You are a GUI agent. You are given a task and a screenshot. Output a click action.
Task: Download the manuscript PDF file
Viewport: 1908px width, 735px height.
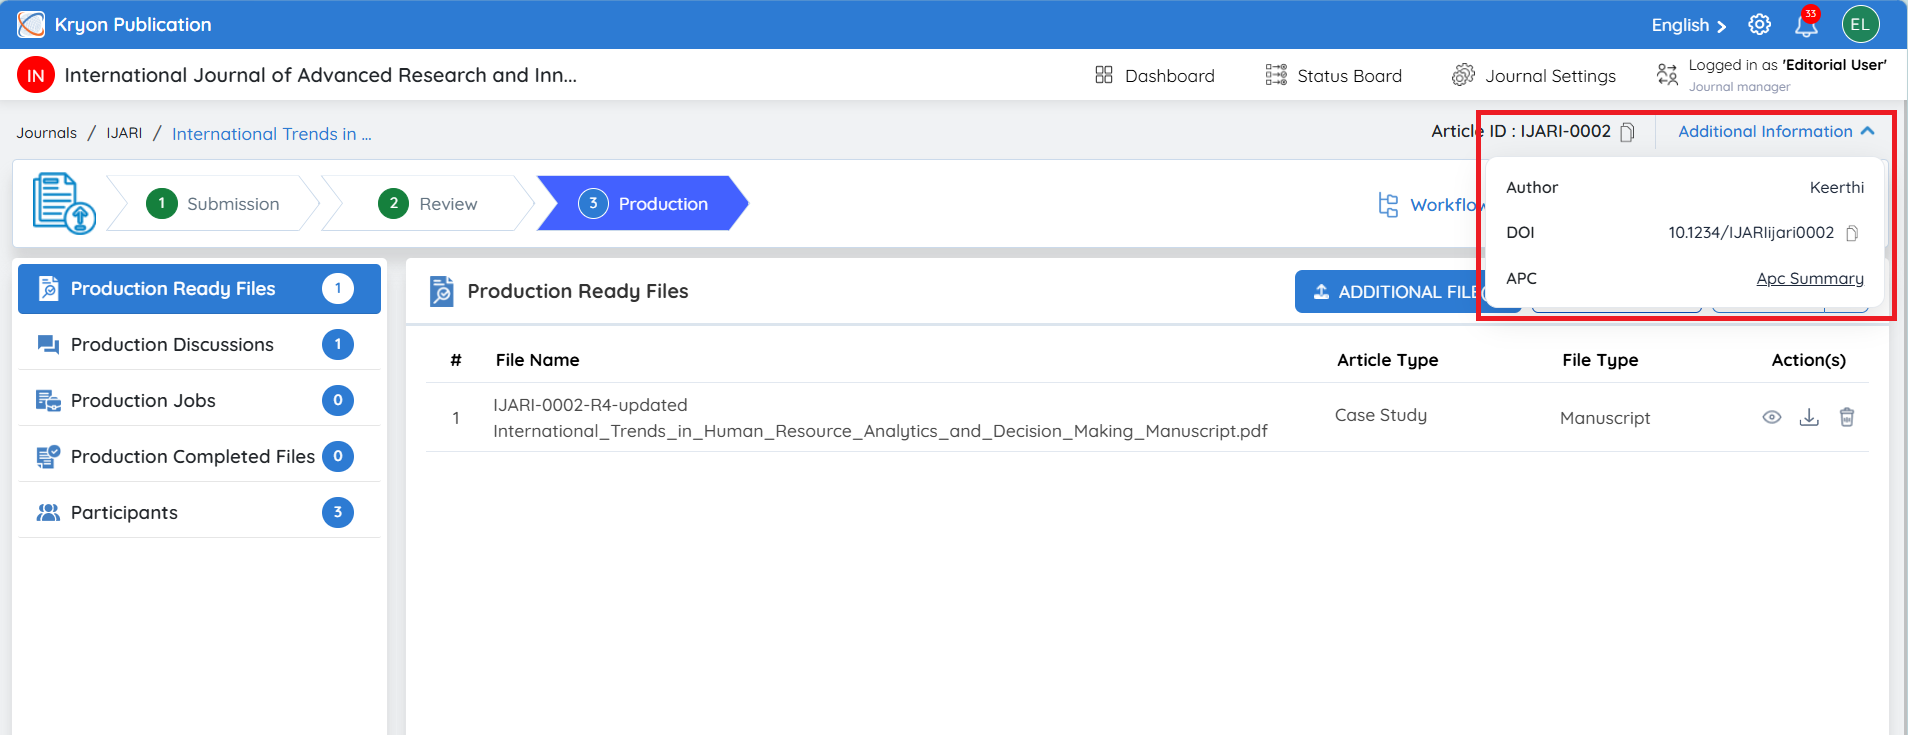1809,417
